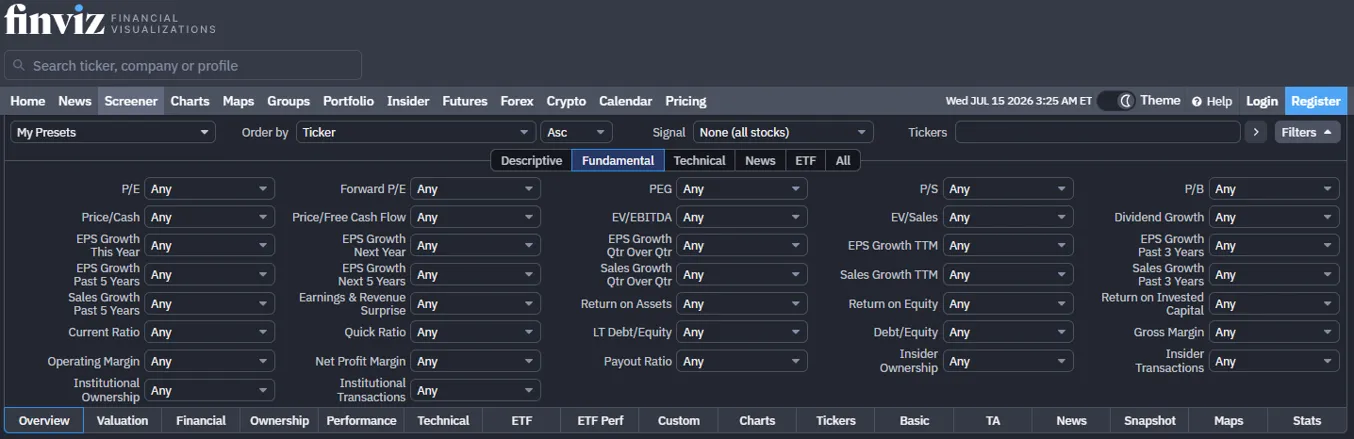
Task: Select the Performance view tab
Action: click(361, 421)
